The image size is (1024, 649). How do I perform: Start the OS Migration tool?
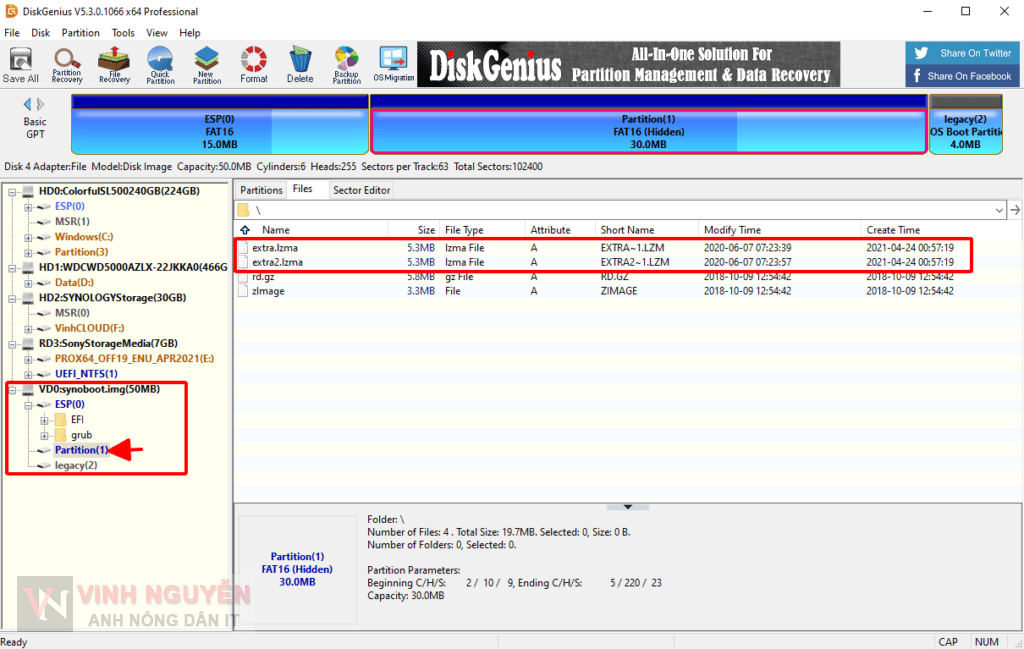click(x=393, y=64)
